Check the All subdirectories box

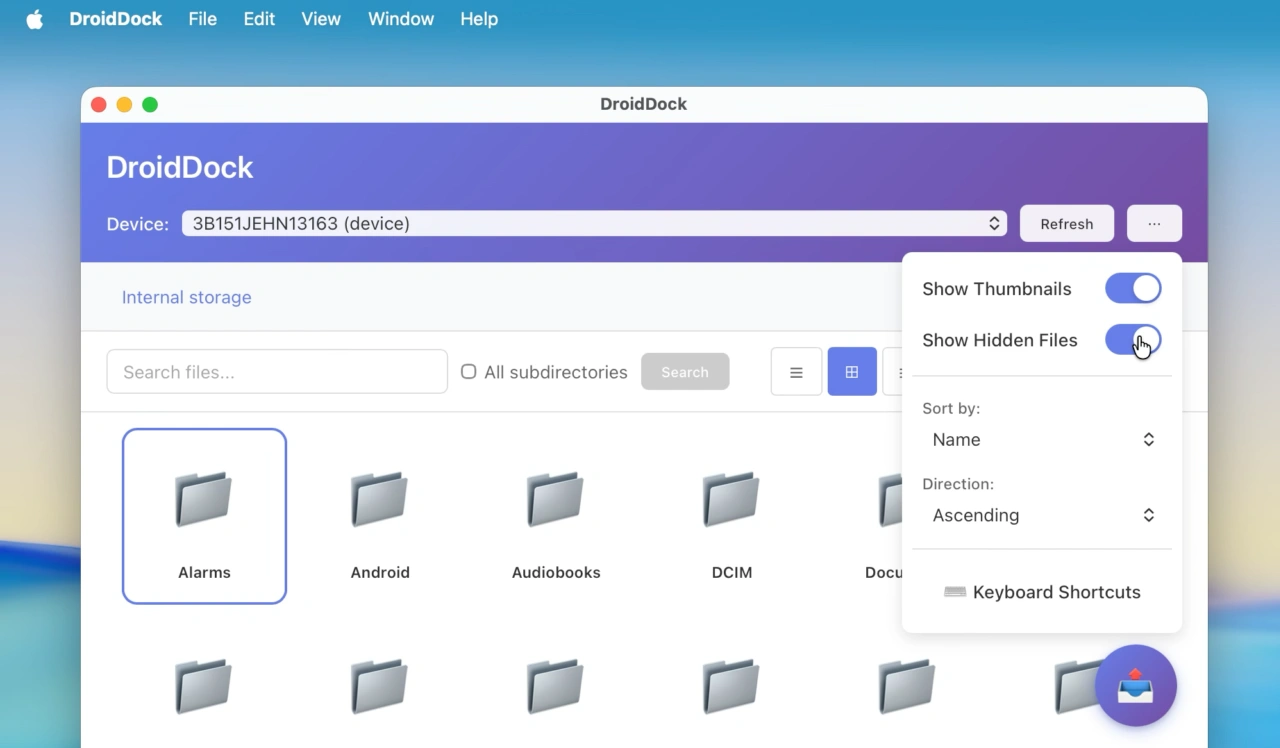(468, 372)
